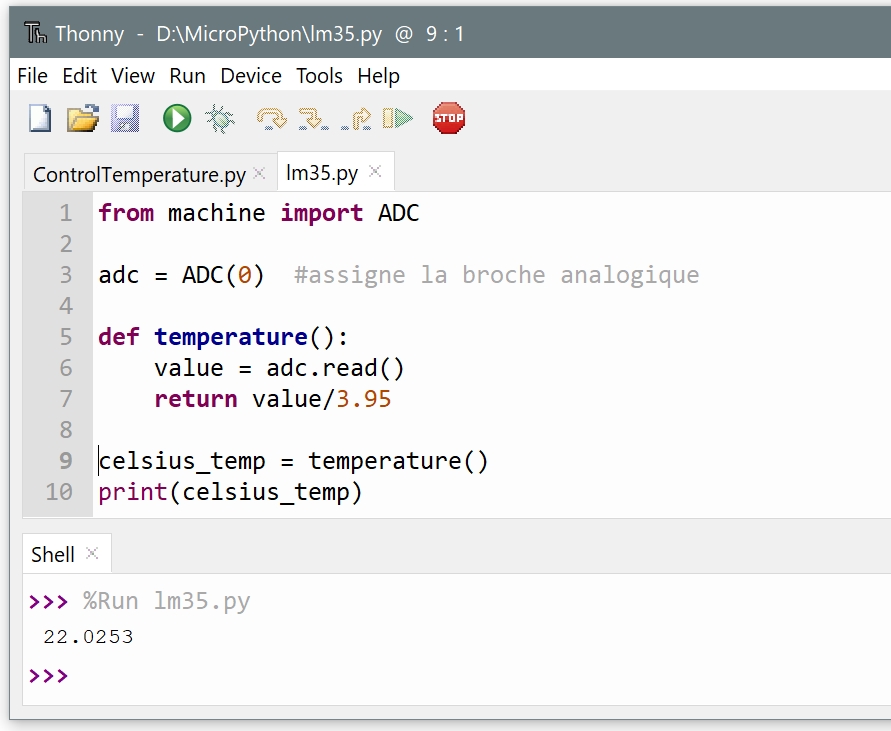The width and height of the screenshot is (891, 731).
Task: Click 'return value/3.95' on line 7
Action: [x=273, y=399]
